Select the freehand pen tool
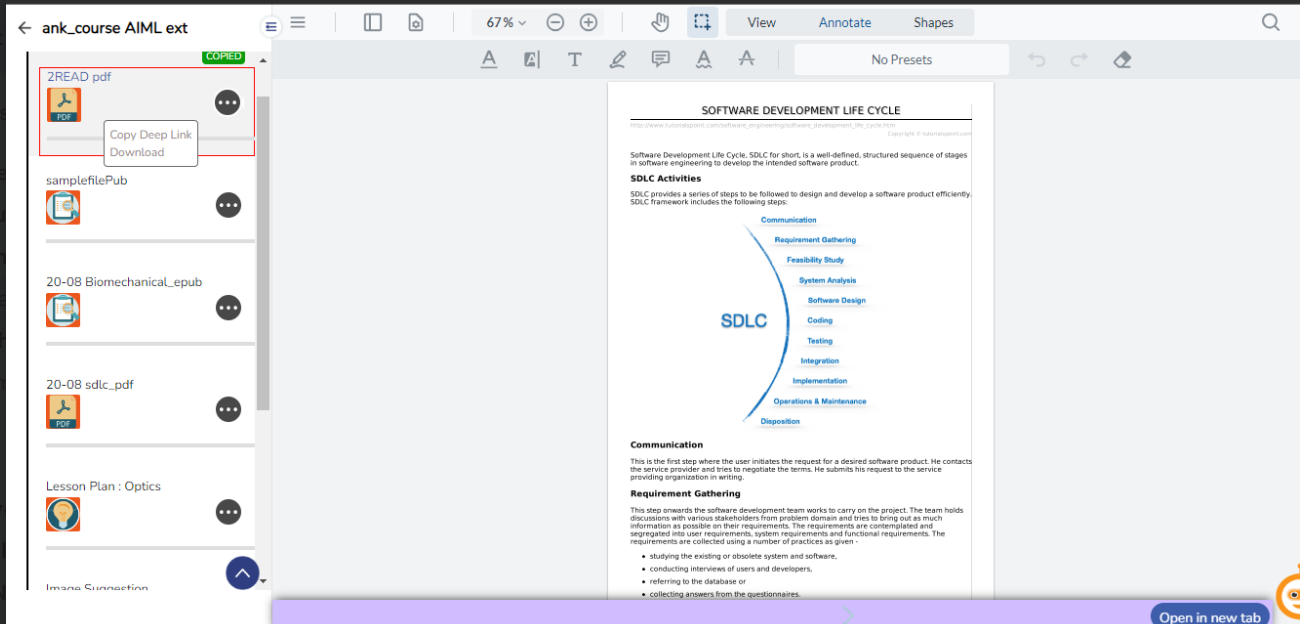This screenshot has height=624, width=1300. point(618,59)
